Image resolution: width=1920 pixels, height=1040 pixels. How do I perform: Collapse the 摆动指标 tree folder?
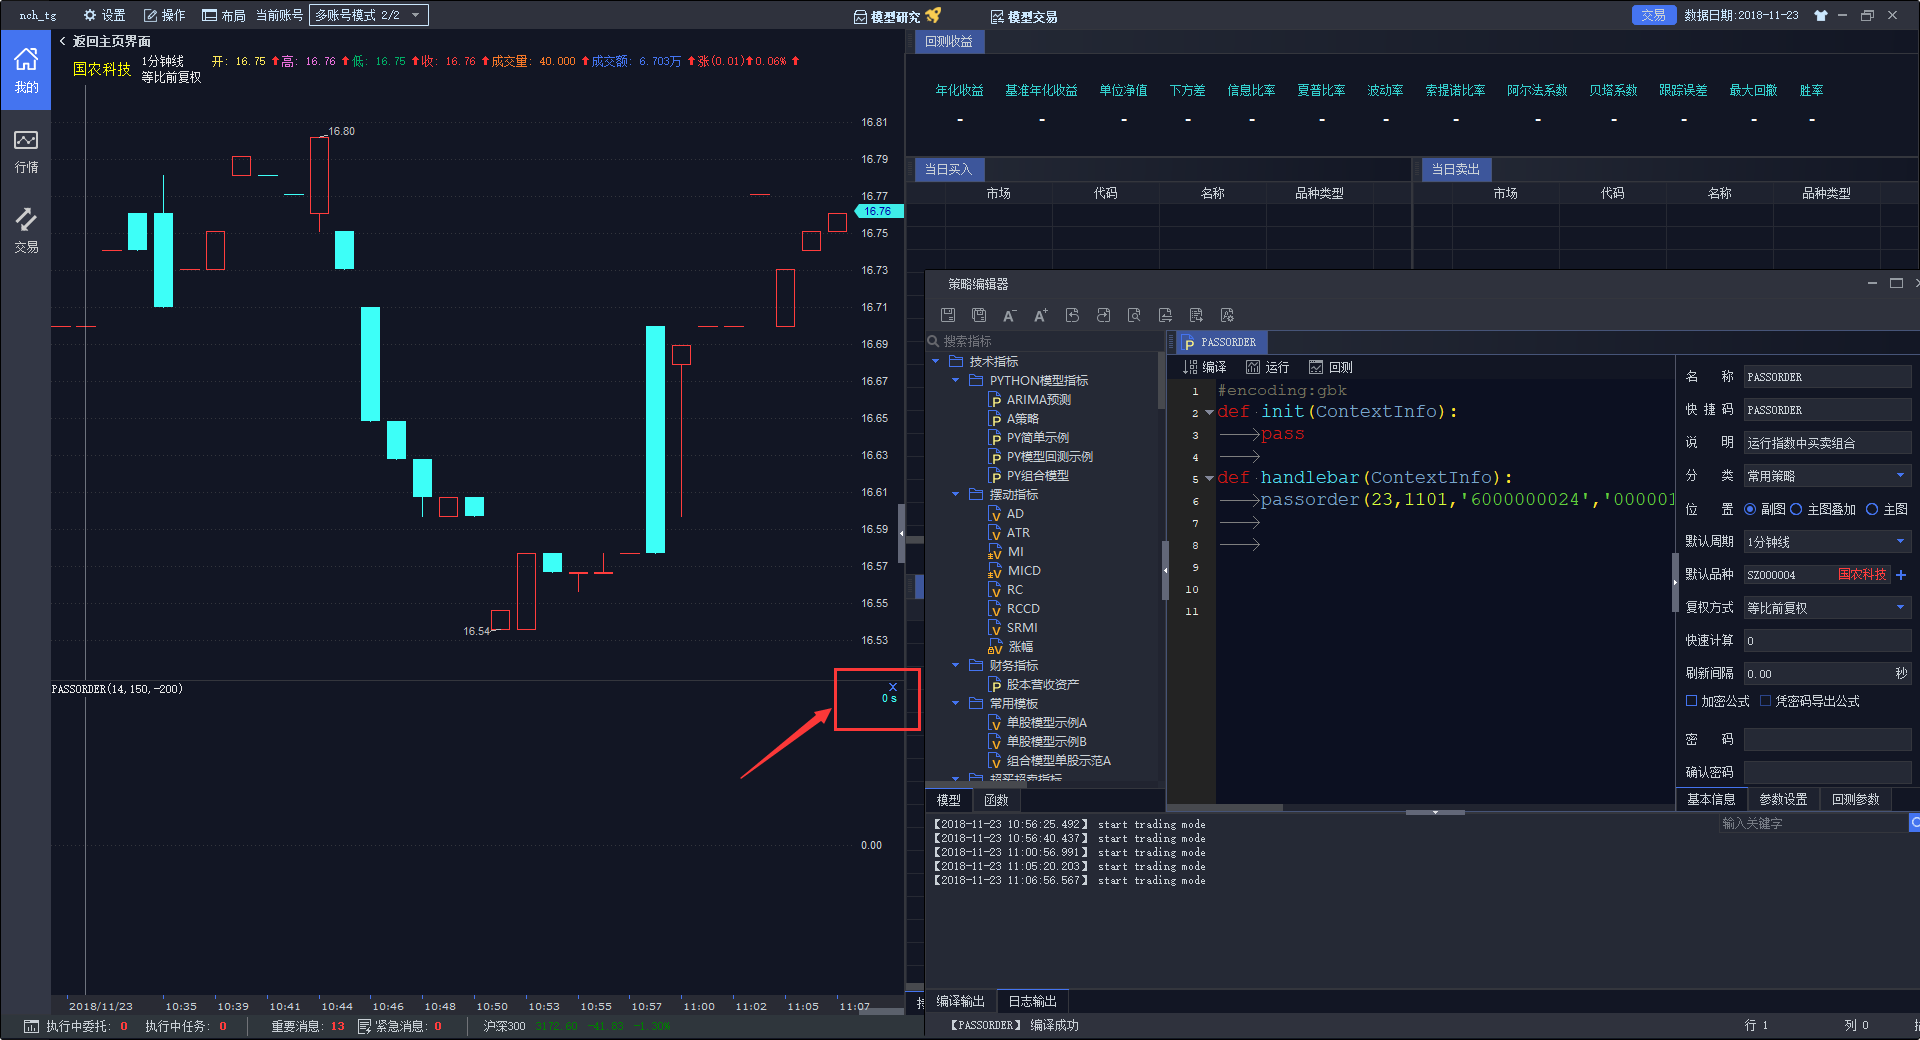(956, 494)
